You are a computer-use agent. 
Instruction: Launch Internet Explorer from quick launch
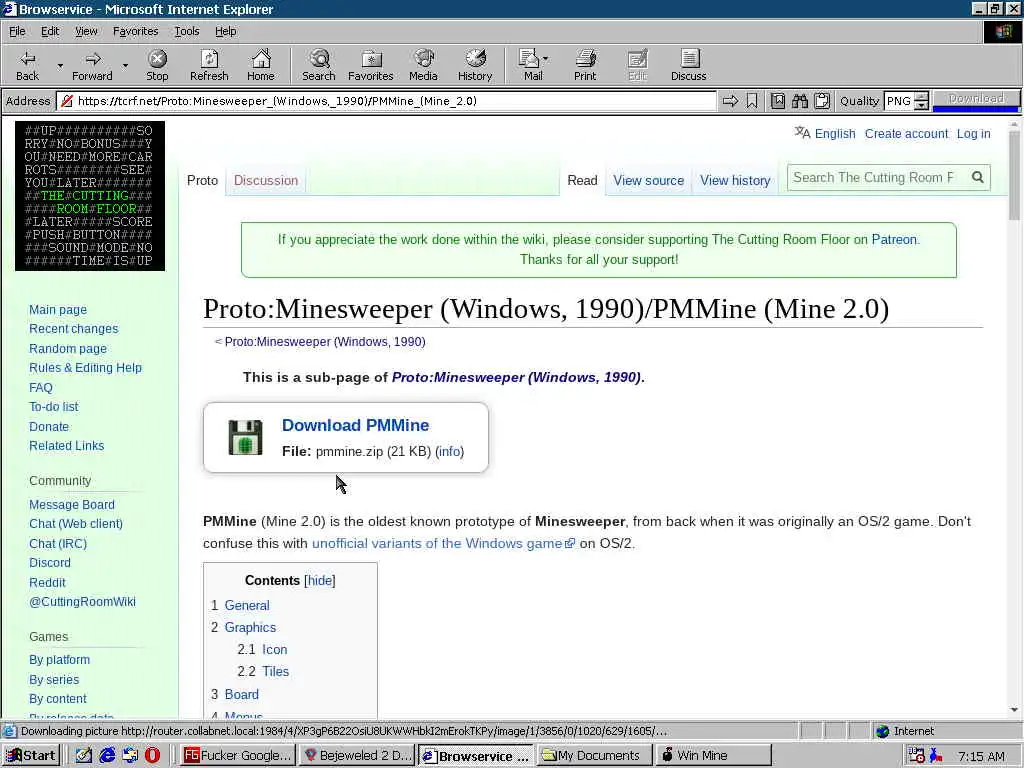(x=107, y=755)
